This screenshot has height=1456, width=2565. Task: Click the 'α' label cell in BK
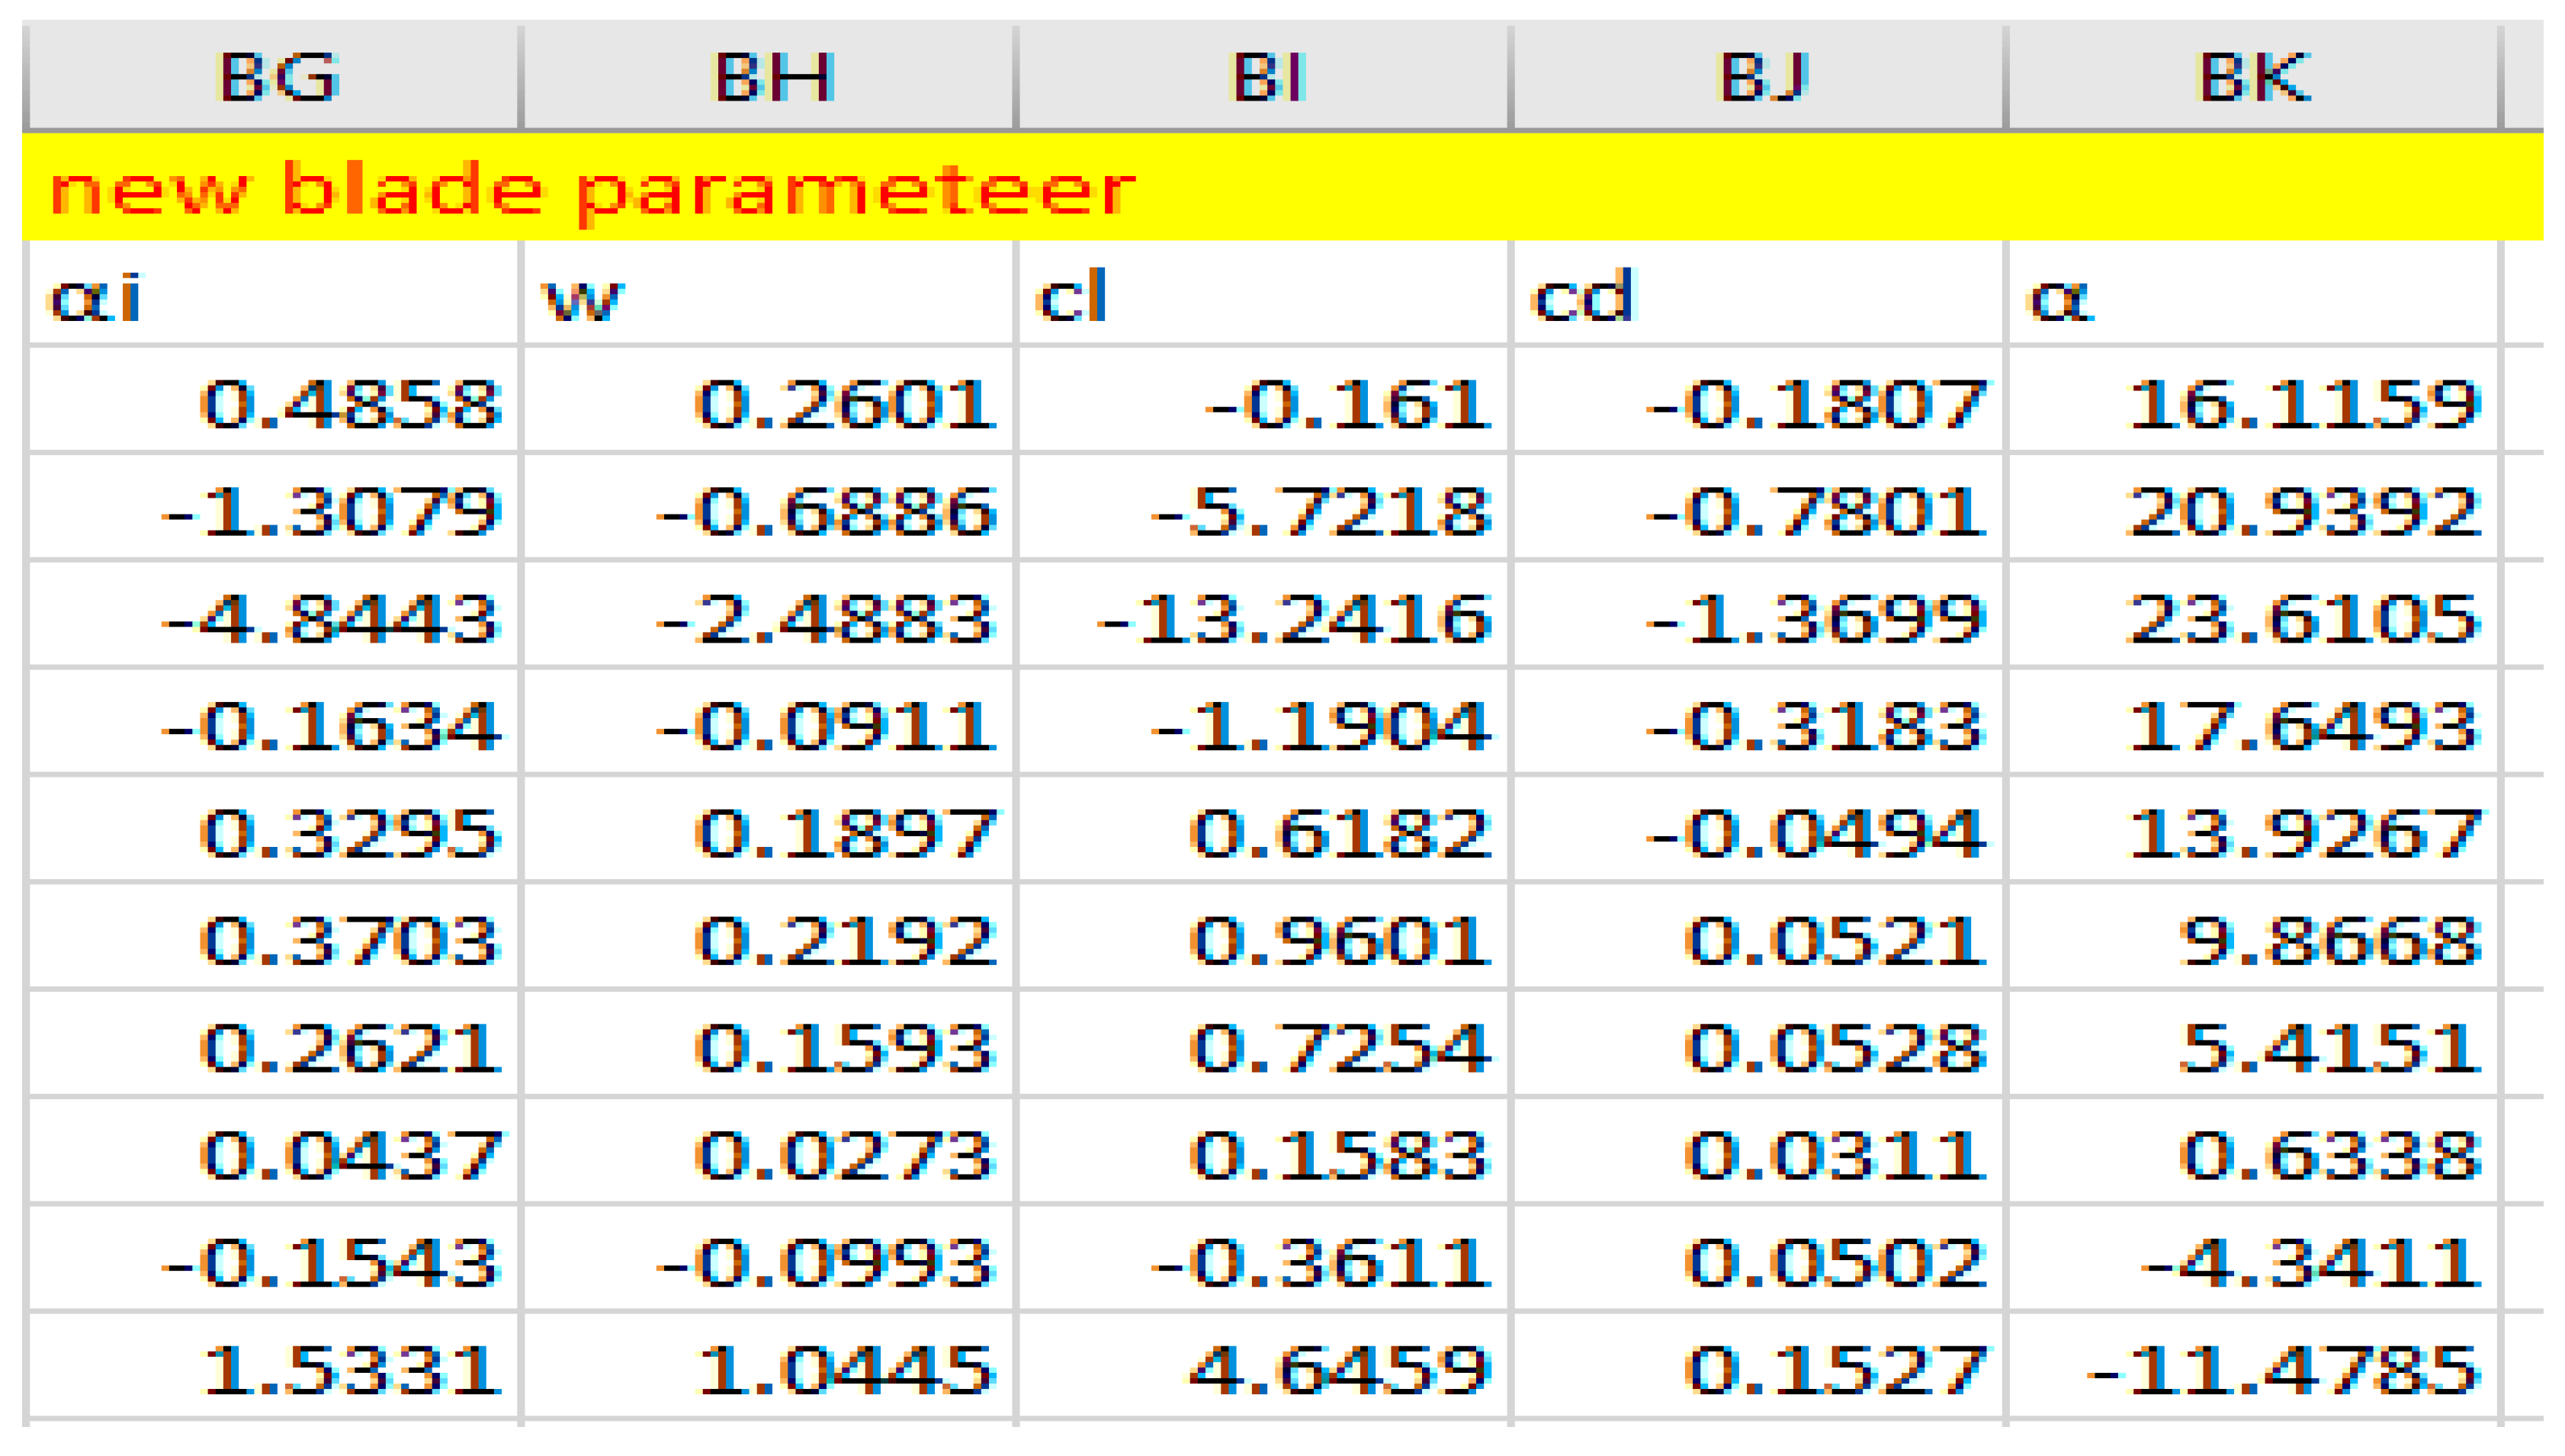(2252, 296)
